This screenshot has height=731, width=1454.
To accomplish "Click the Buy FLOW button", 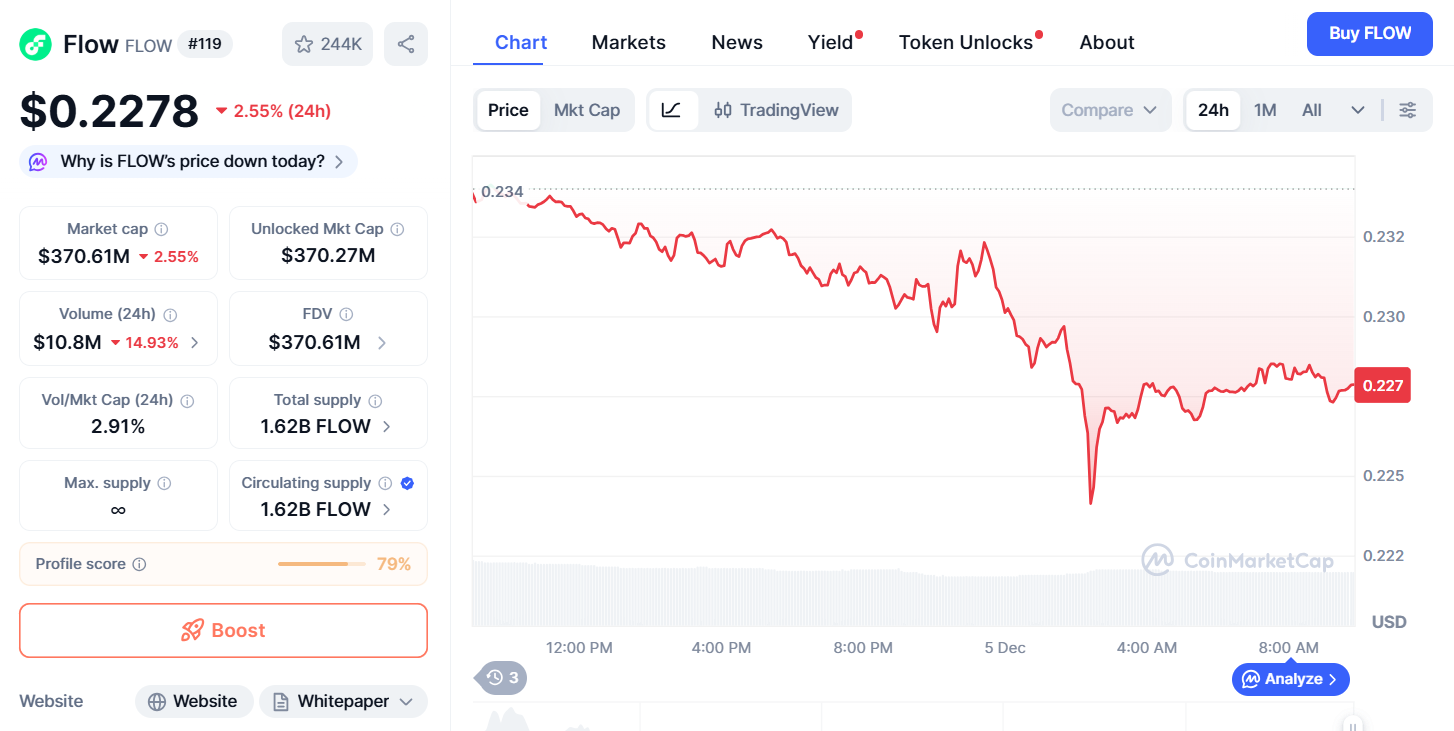I will pyautogui.click(x=1369, y=33).
